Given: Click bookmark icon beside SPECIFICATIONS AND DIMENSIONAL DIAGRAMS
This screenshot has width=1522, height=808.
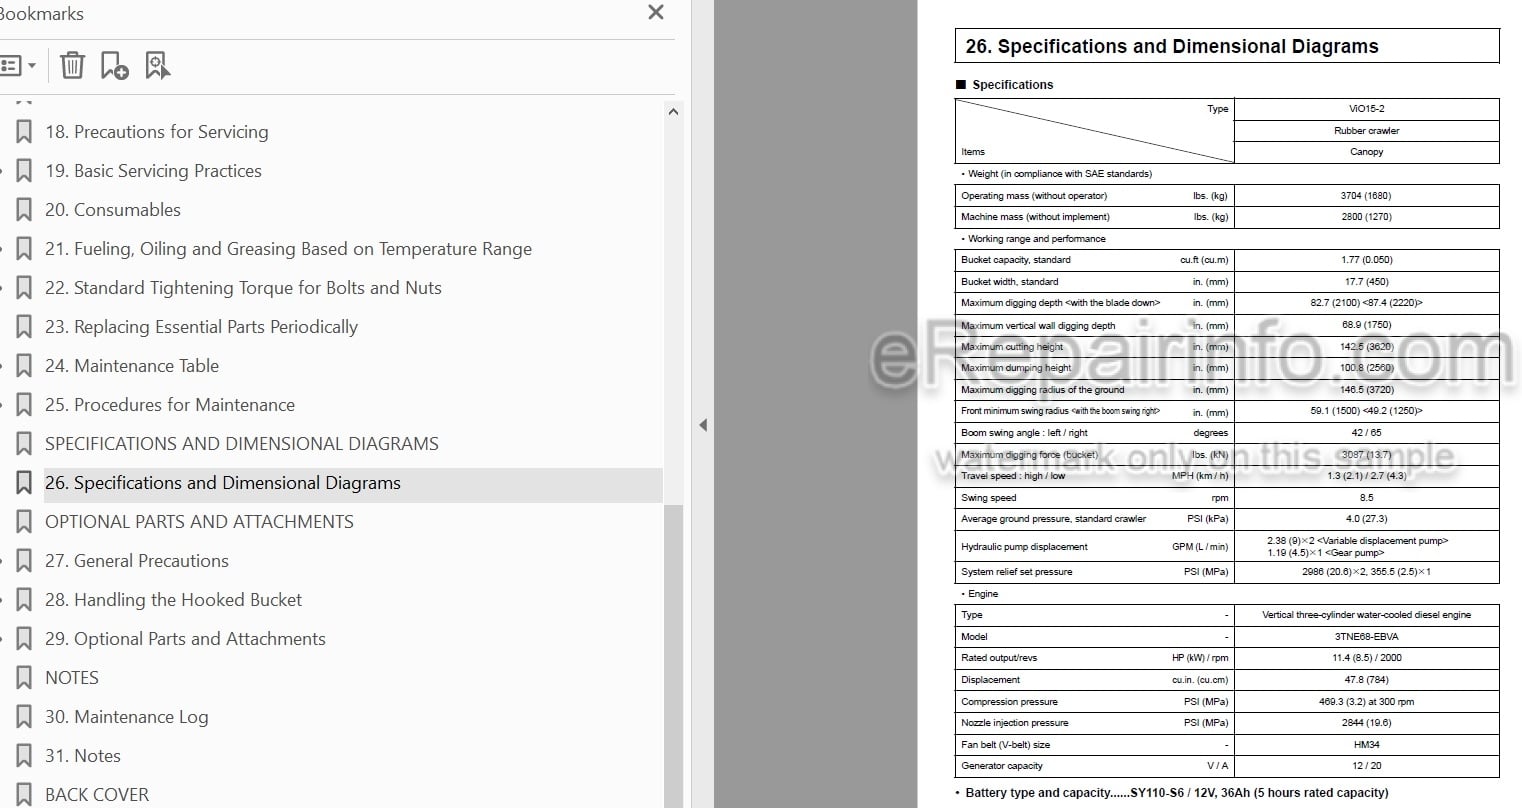Looking at the screenshot, I should pyautogui.click(x=24, y=444).
